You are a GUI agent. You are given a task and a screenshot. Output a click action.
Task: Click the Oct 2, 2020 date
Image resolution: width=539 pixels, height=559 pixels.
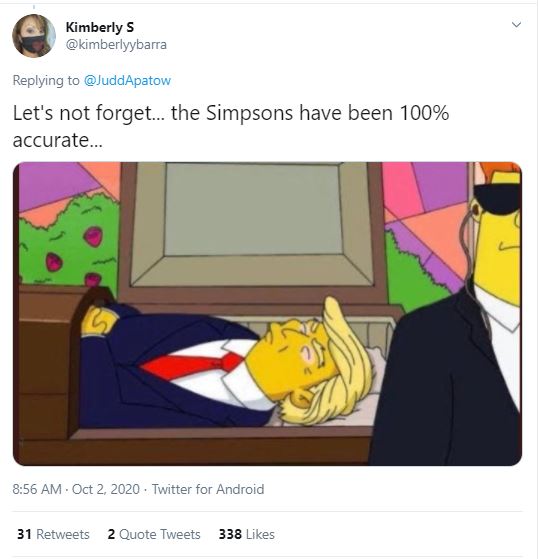(x=106, y=489)
